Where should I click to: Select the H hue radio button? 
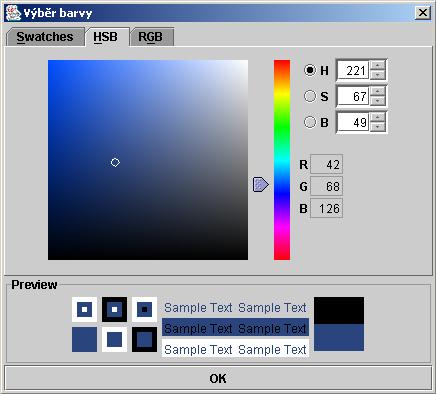310,70
